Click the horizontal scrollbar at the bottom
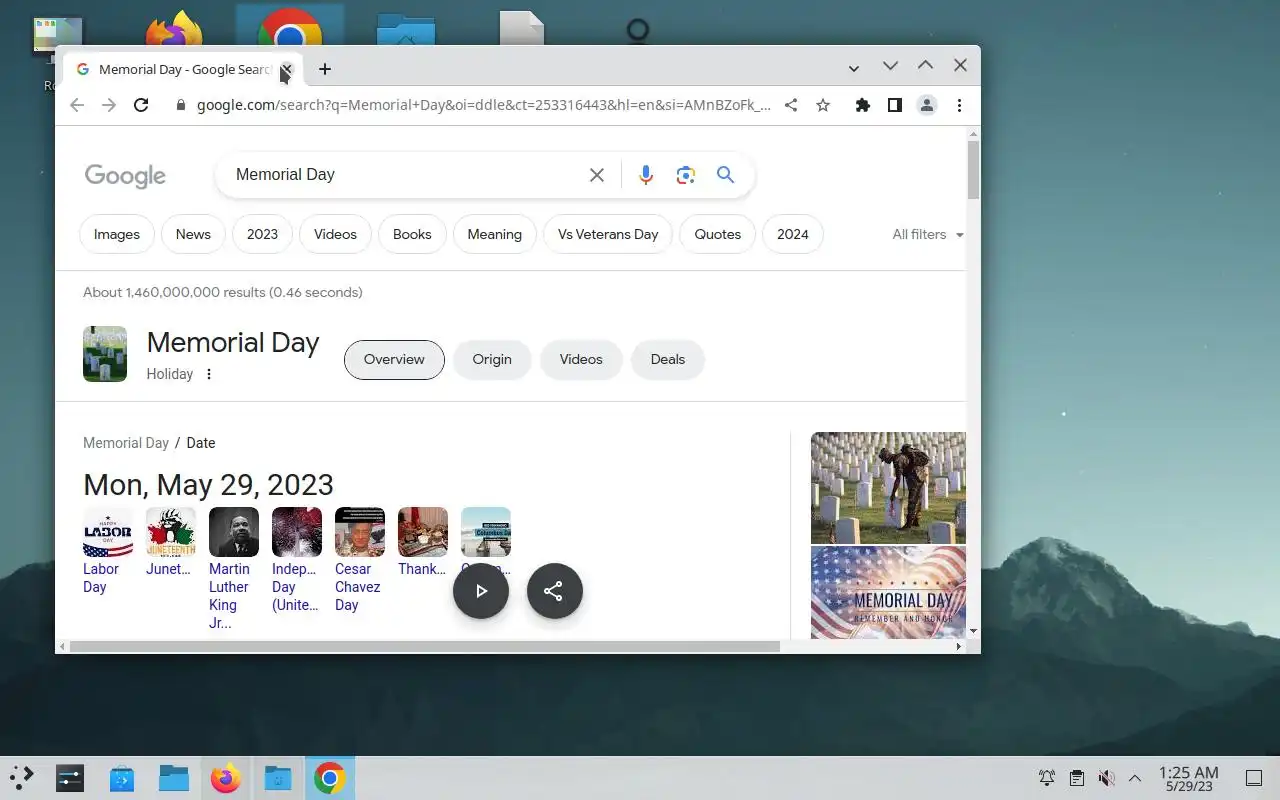Viewport: 1280px width, 800px height. (424, 647)
